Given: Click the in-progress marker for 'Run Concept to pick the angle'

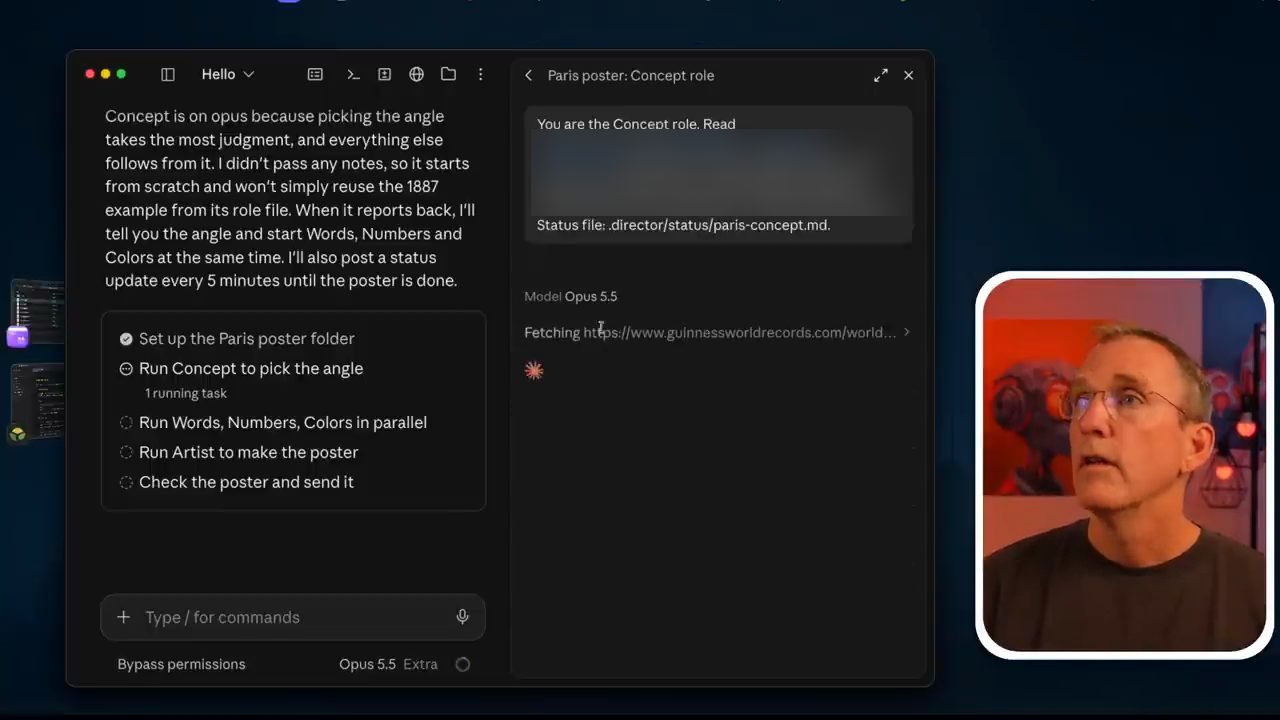Looking at the screenshot, I should click(x=126, y=369).
